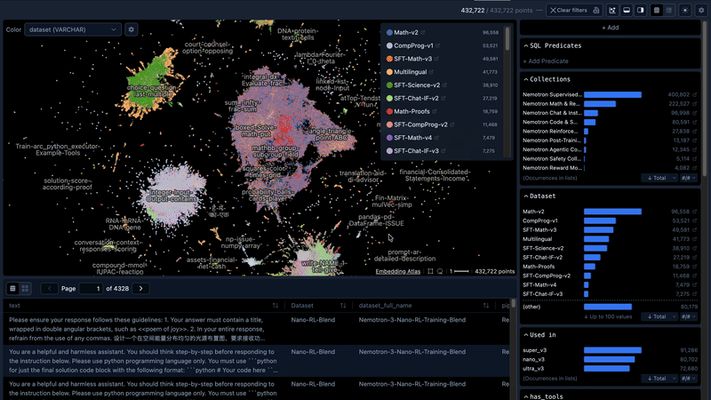
Task: Click the Math-v2 blue legend swatch
Action: point(390,33)
